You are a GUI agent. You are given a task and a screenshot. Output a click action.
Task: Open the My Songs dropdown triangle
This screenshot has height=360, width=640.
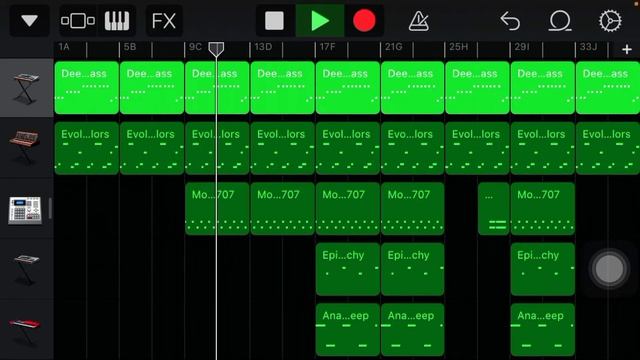coord(29,20)
